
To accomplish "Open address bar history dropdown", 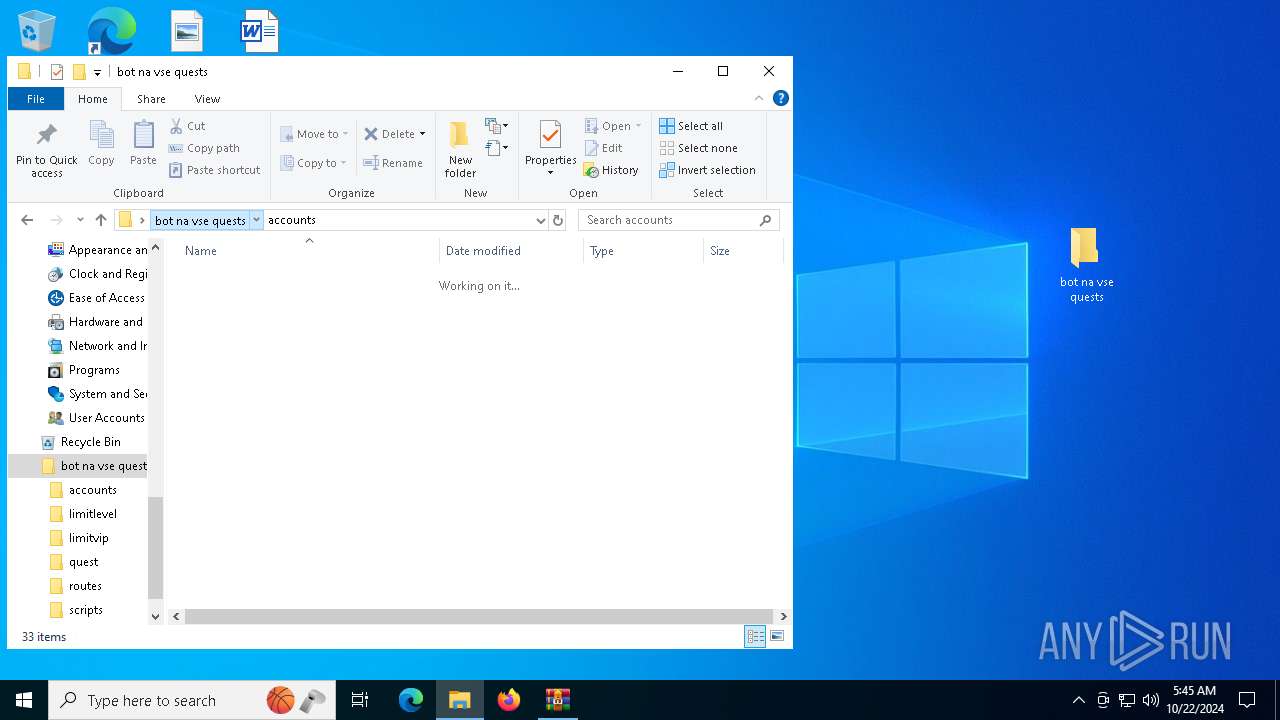I will [x=540, y=220].
